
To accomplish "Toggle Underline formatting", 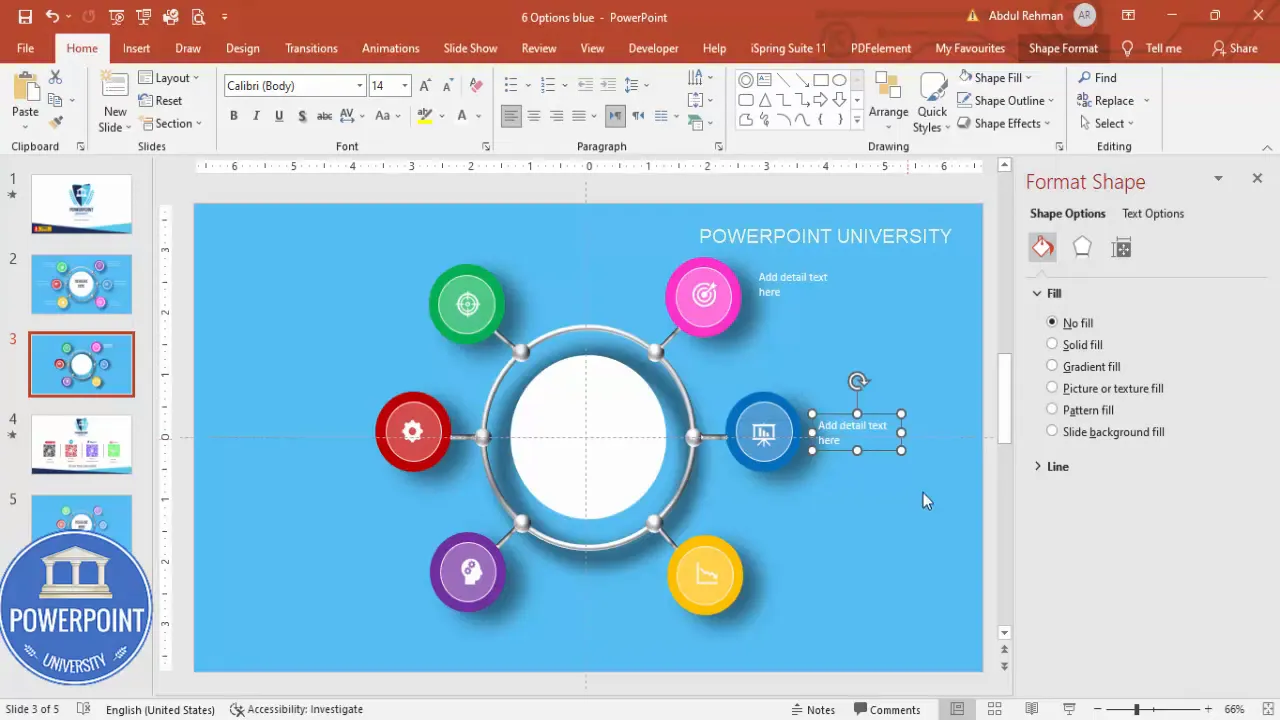I will [278, 116].
